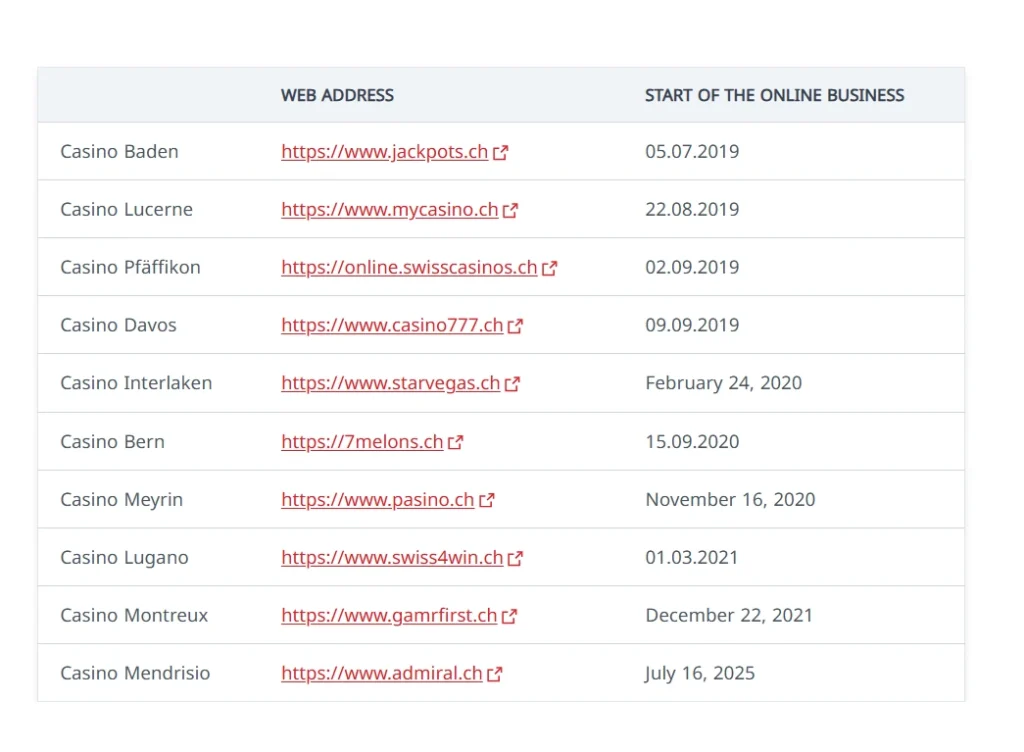Screen dimensions: 1024x752
Task: Click the swiss4win.ch hyperlink for Casino Lugano
Action: pyautogui.click(x=392, y=557)
